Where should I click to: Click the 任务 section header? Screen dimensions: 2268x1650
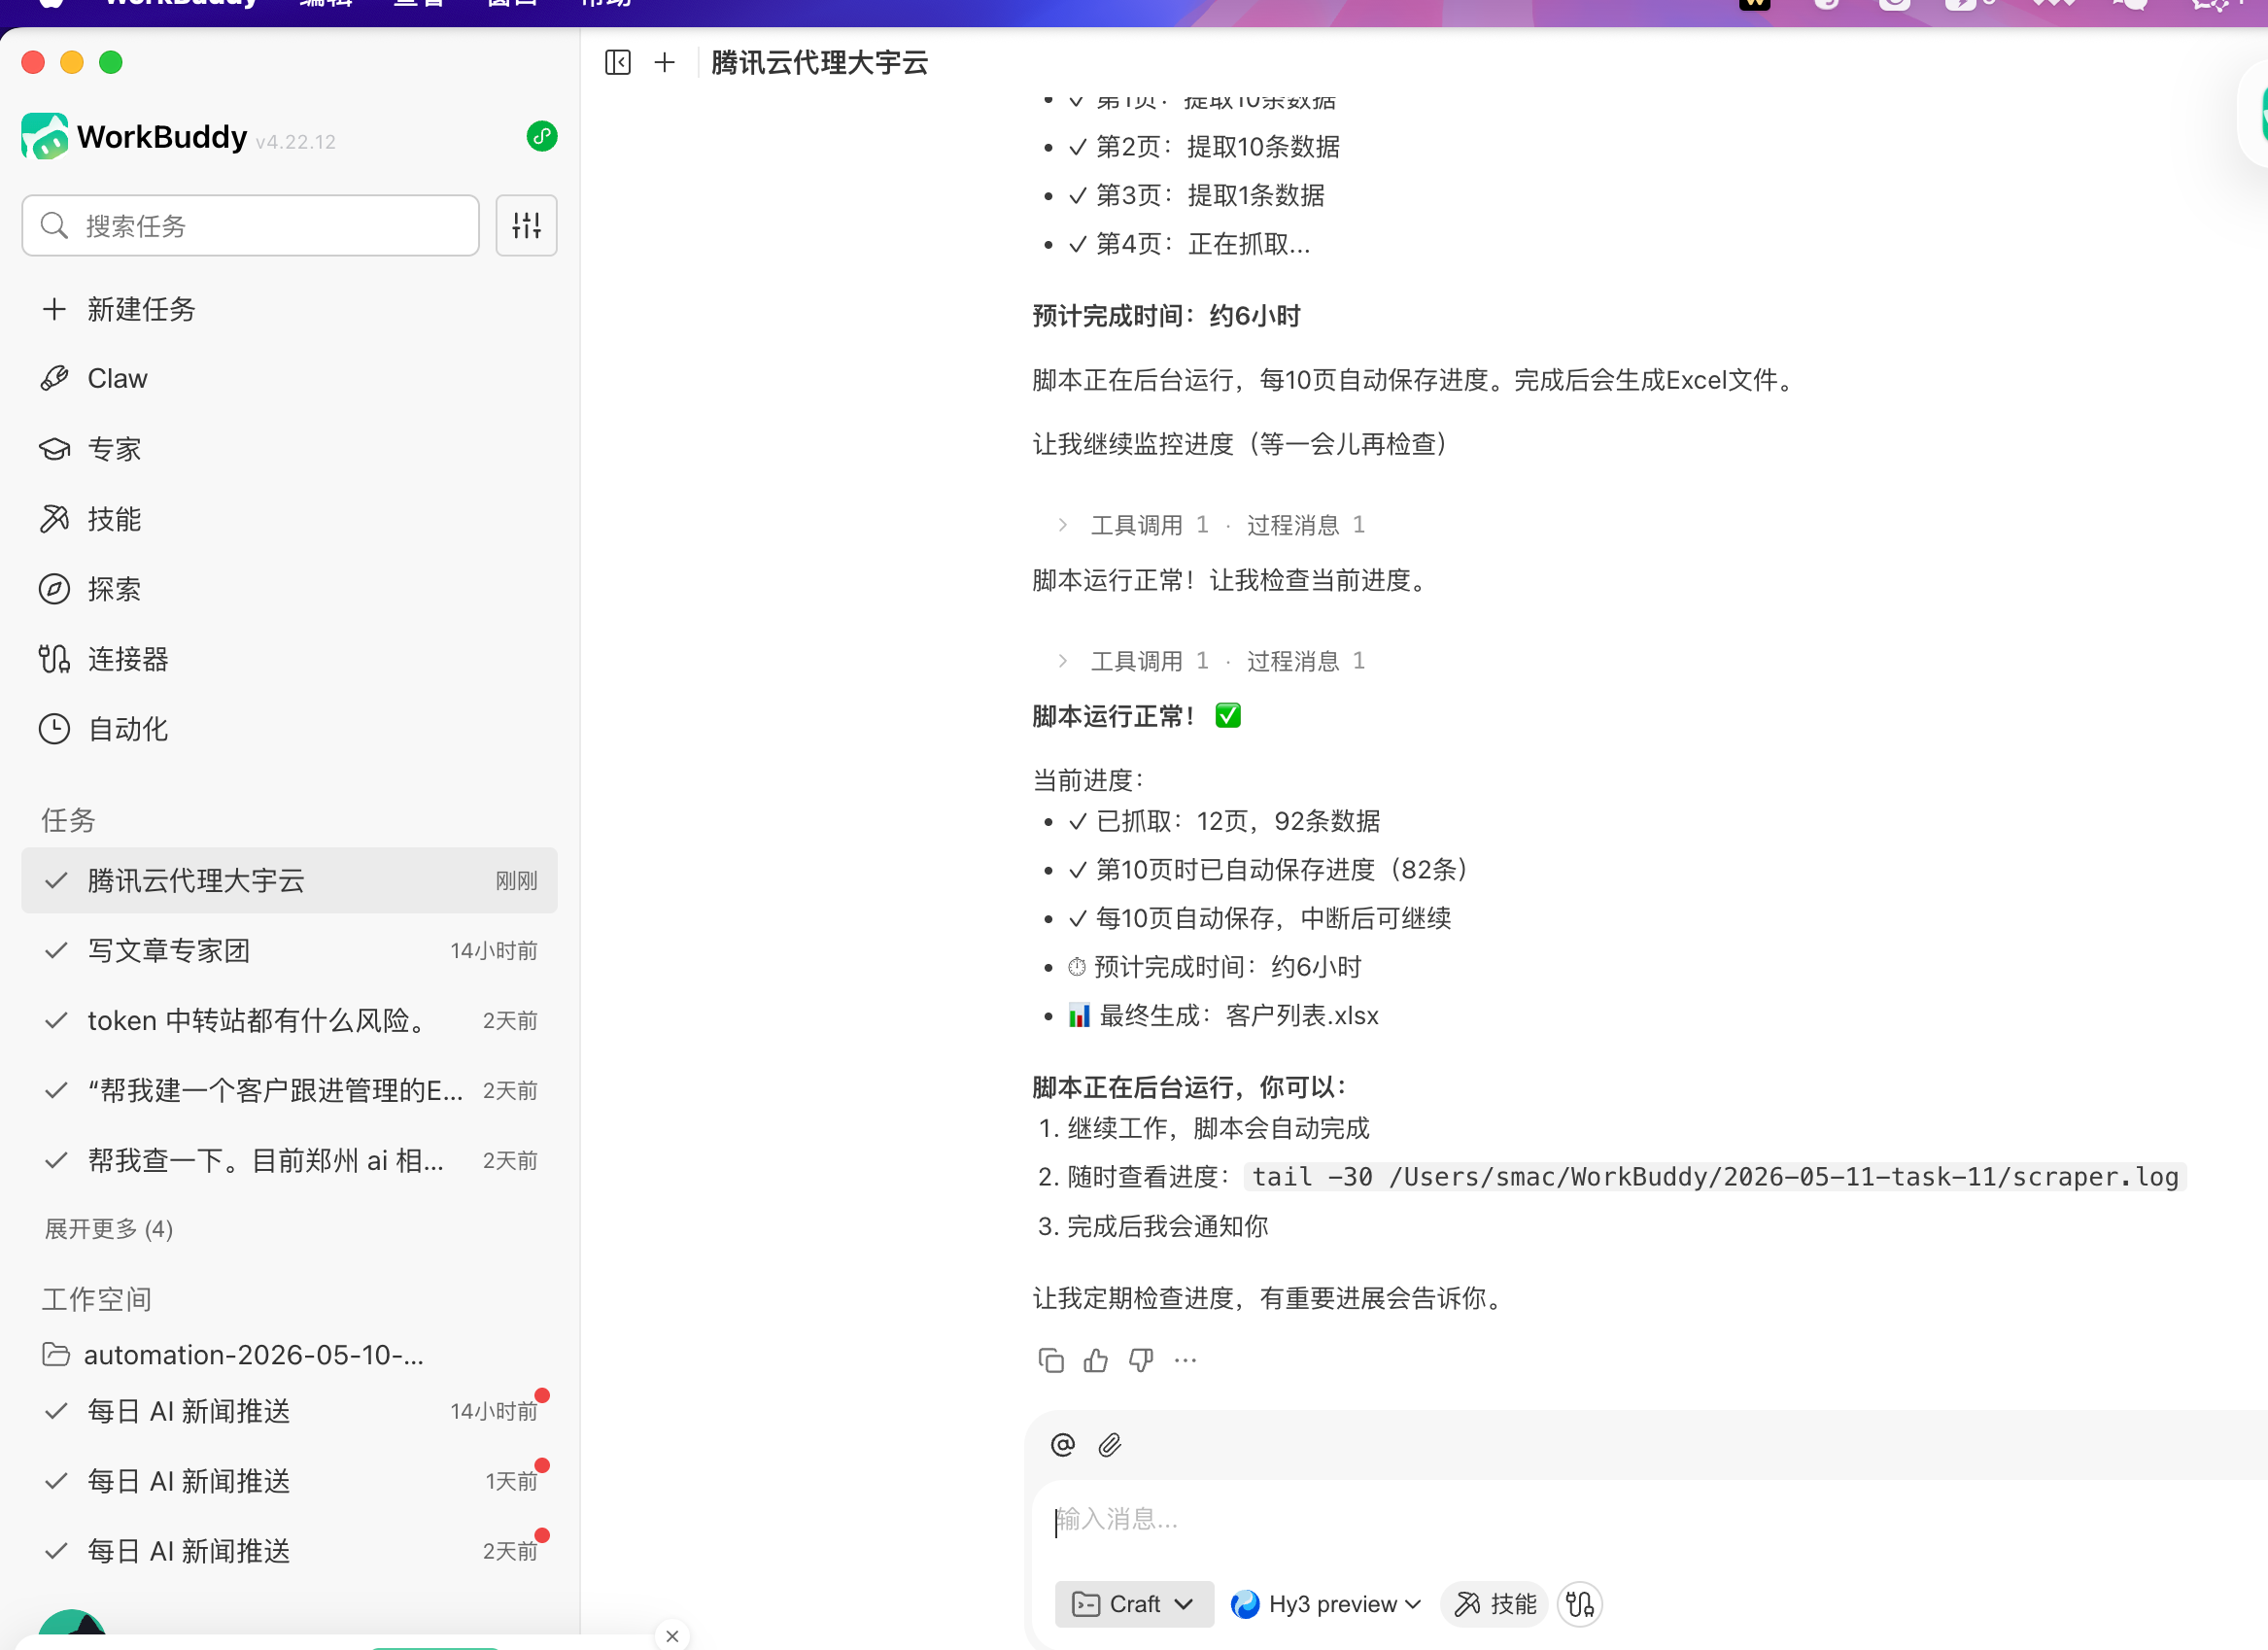coord(68,820)
